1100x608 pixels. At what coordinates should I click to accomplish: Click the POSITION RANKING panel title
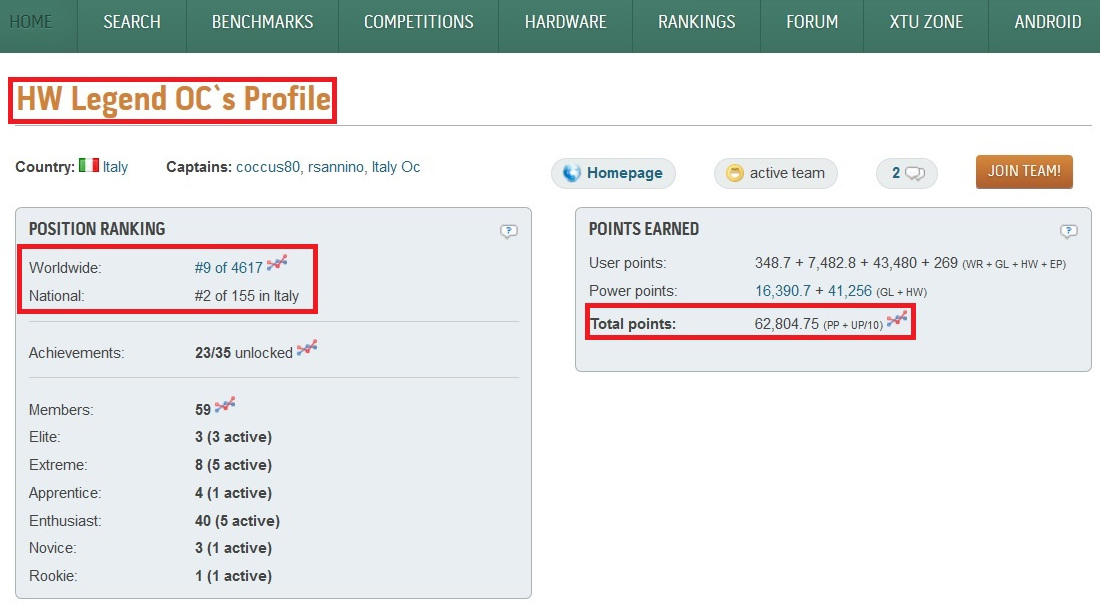coord(97,229)
